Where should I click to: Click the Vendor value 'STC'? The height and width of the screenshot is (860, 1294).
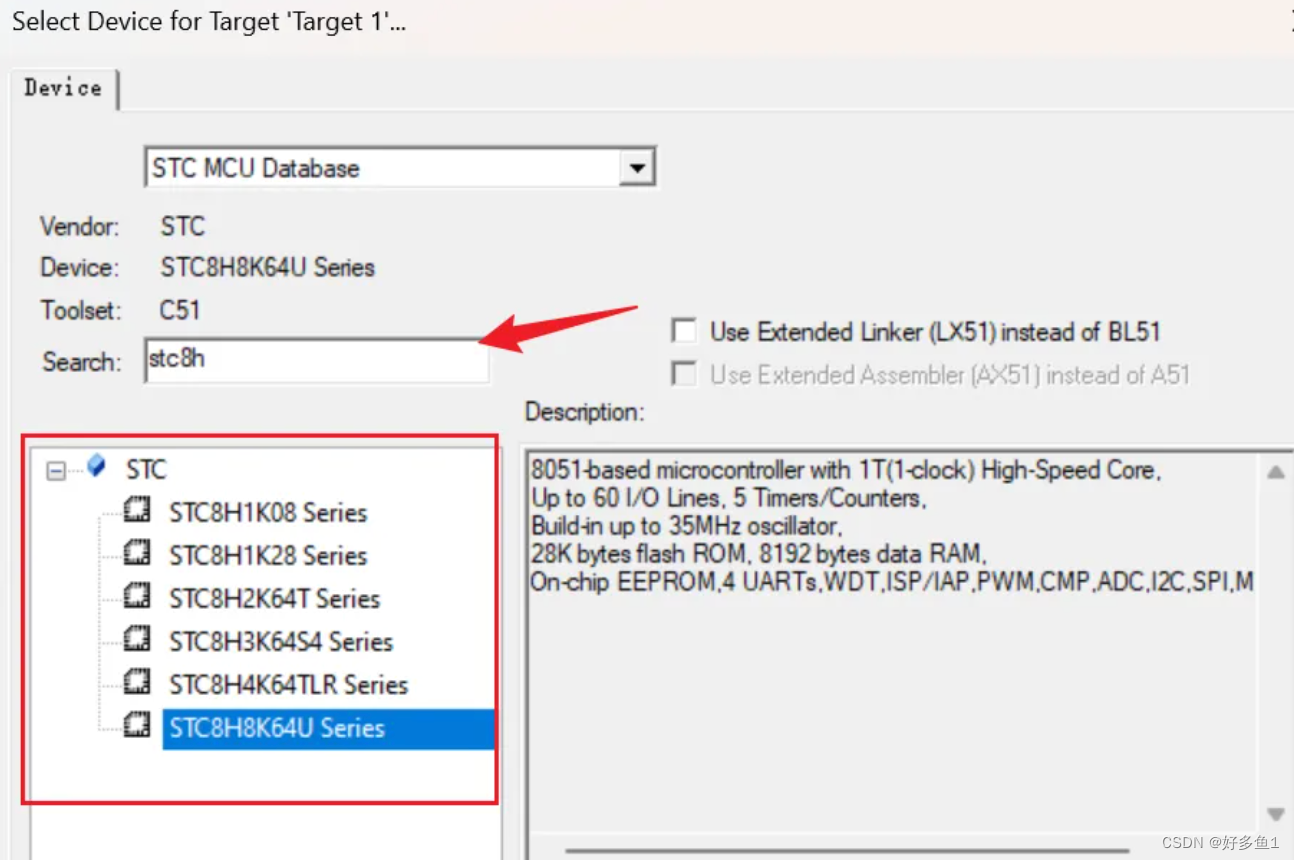click(x=182, y=226)
